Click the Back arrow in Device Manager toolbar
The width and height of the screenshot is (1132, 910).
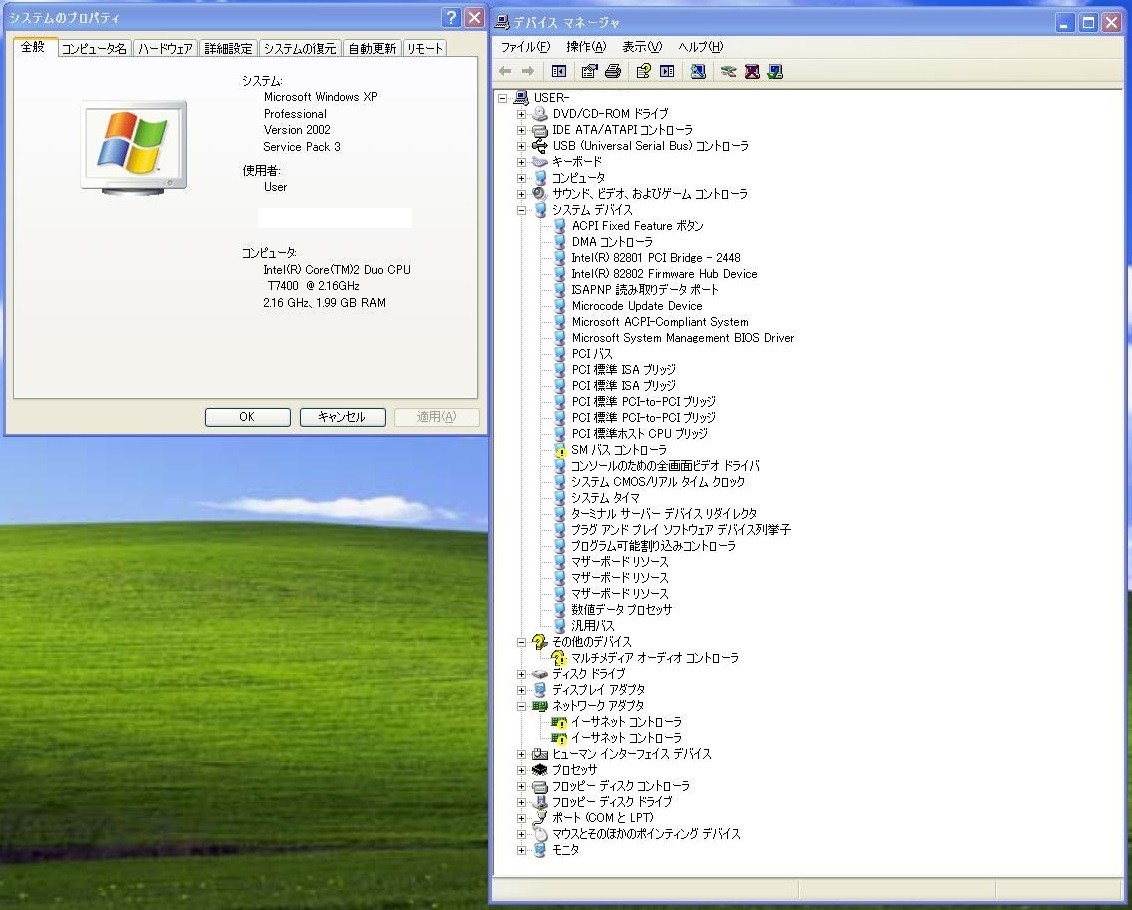coord(505,71)
